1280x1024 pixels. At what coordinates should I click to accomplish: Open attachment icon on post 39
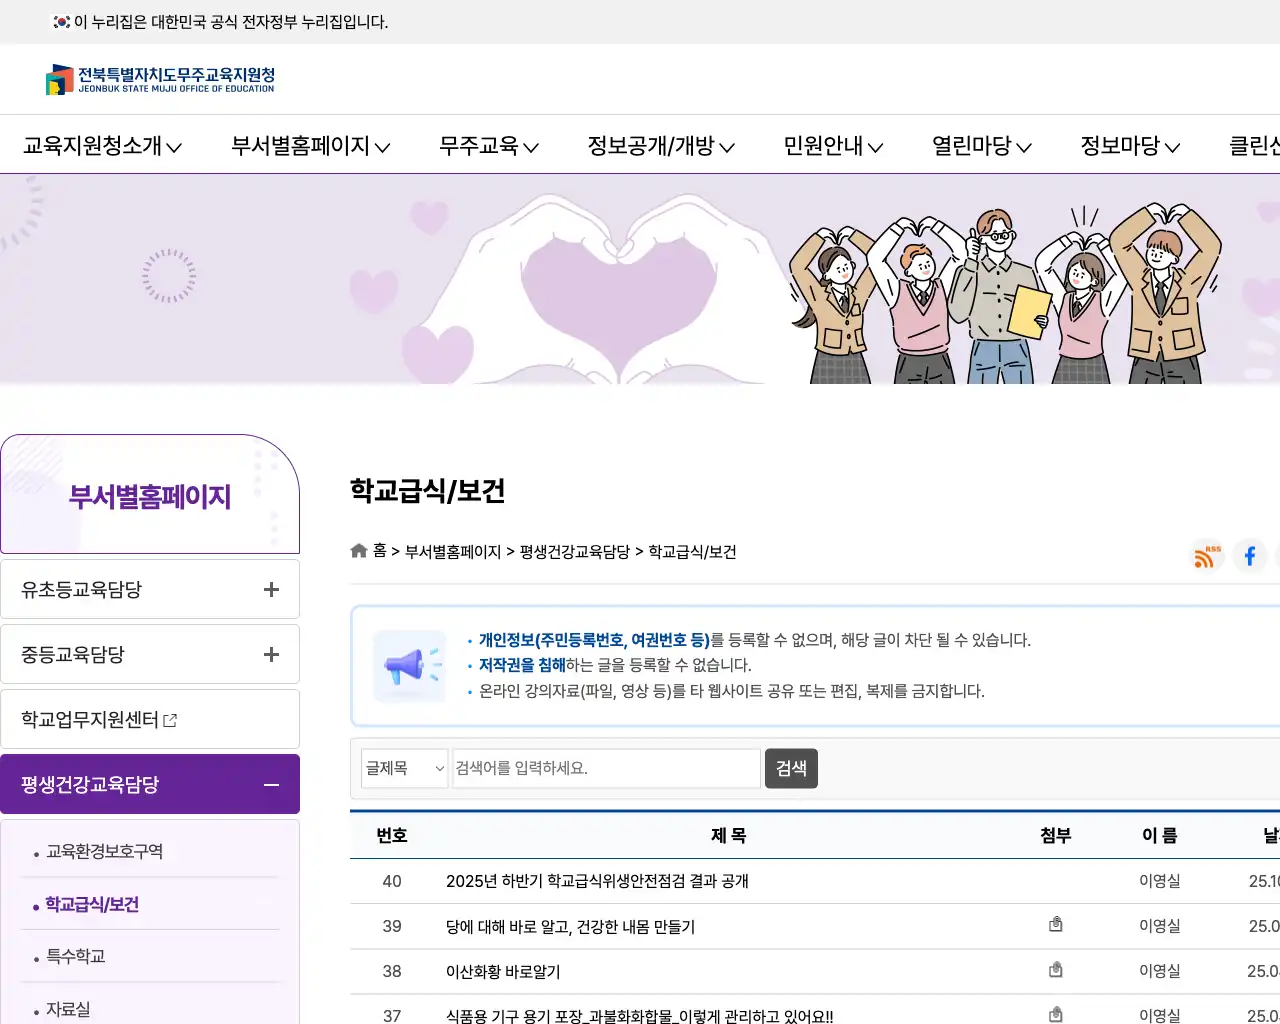(x=1055, y=924)
